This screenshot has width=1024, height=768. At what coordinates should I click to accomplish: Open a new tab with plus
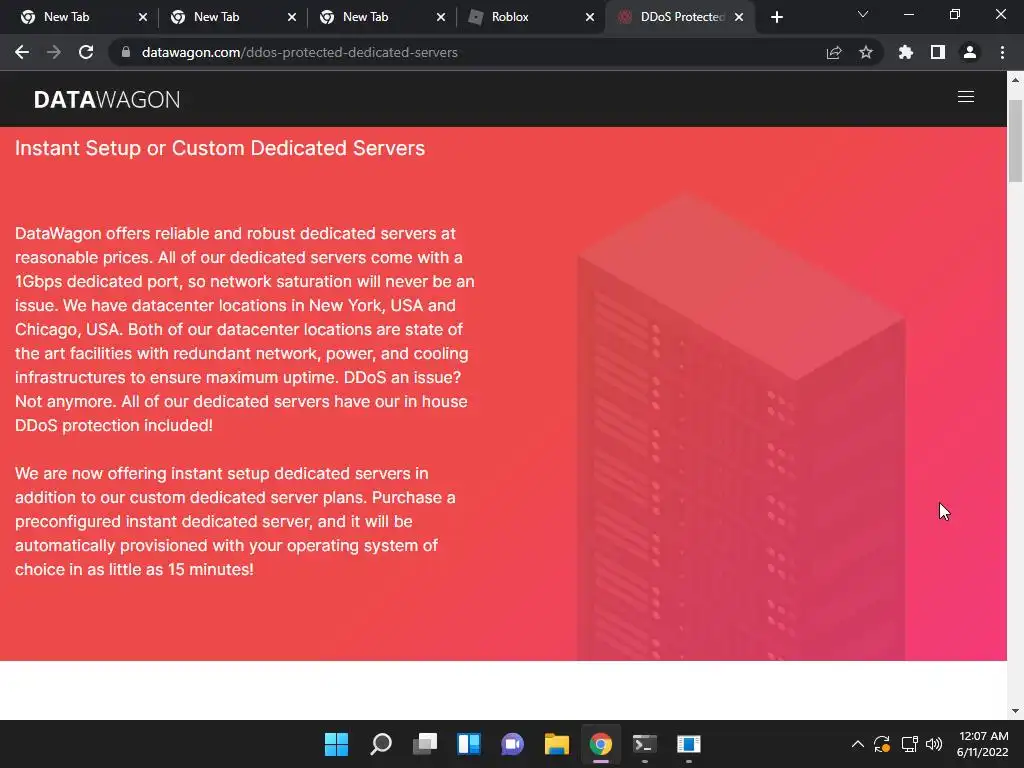pos(776,17)
